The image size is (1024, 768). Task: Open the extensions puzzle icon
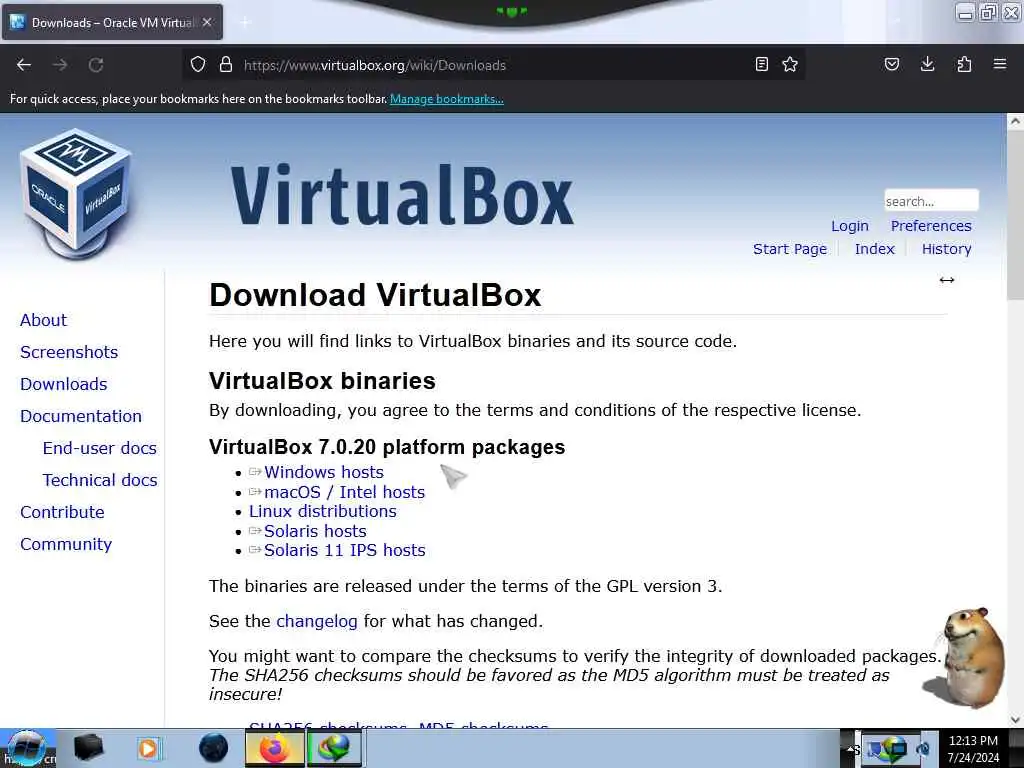[964, 64]
